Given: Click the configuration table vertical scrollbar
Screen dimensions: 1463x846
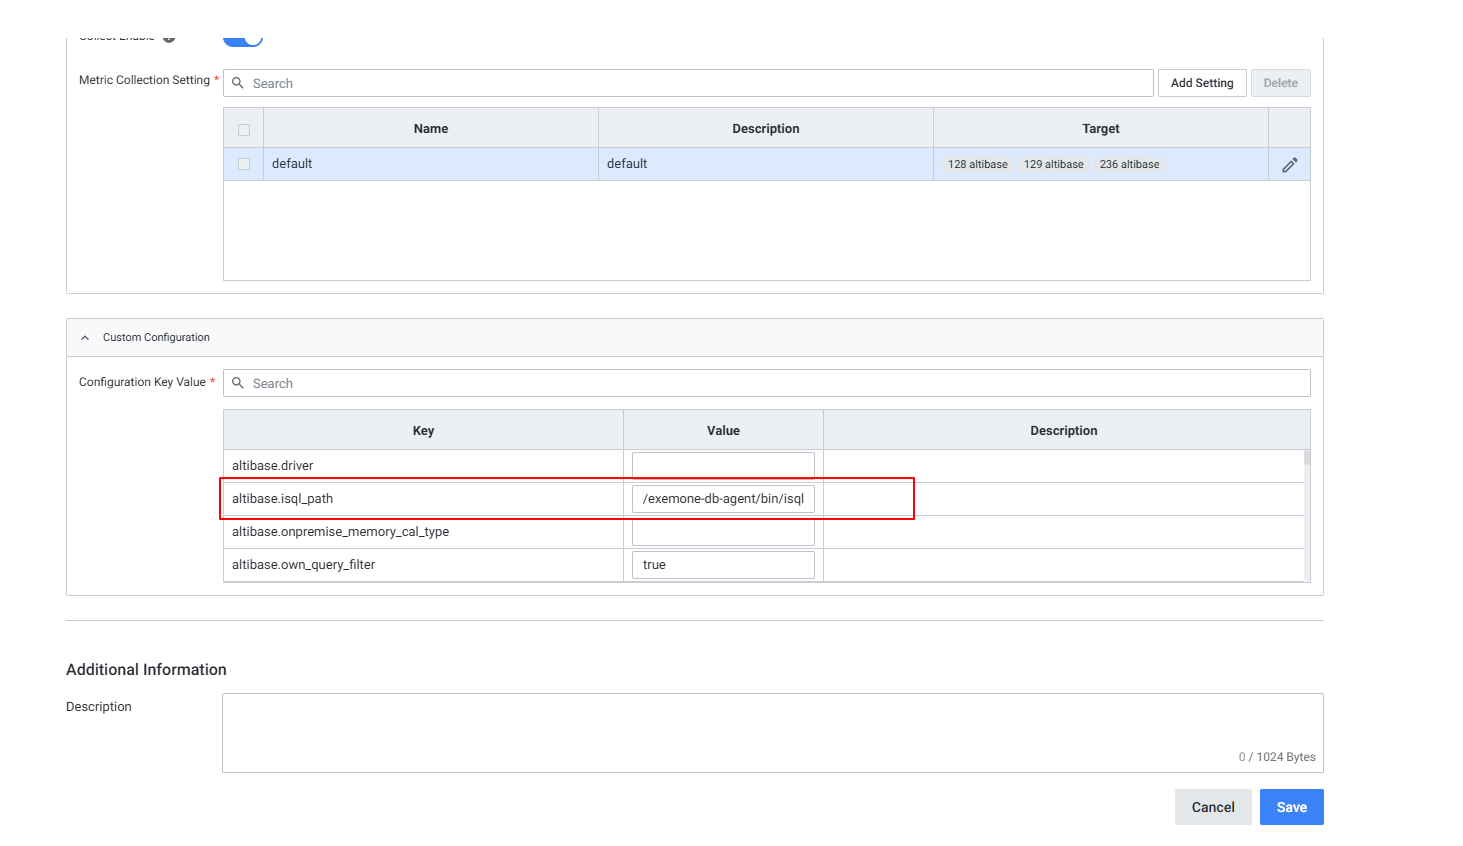Looking at the screenshot, I should click(1307, 459).
